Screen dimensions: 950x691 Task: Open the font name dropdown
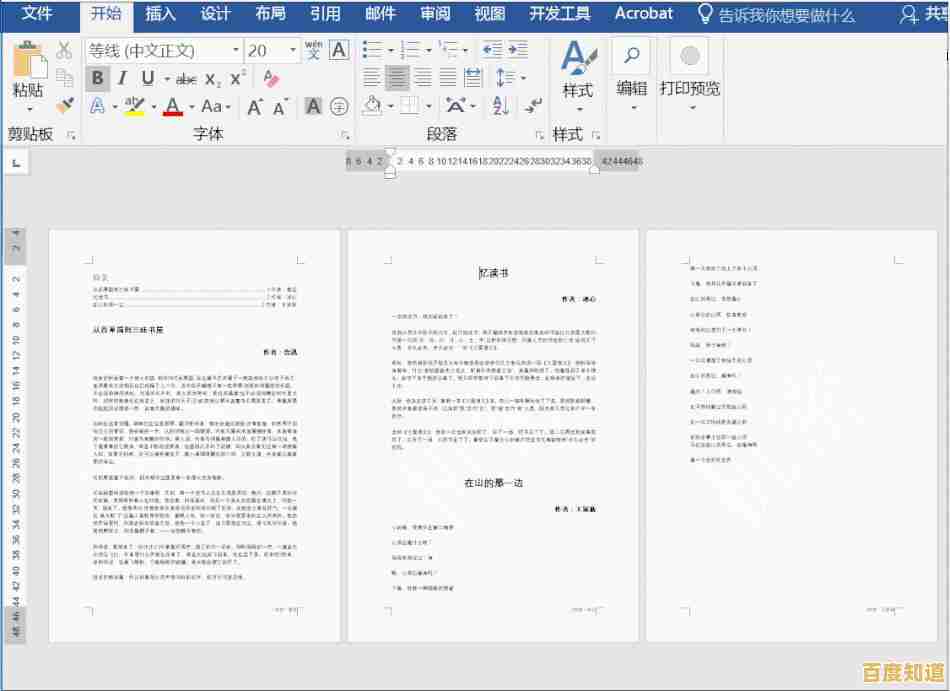pyautogui.click(x=235, y=49)
